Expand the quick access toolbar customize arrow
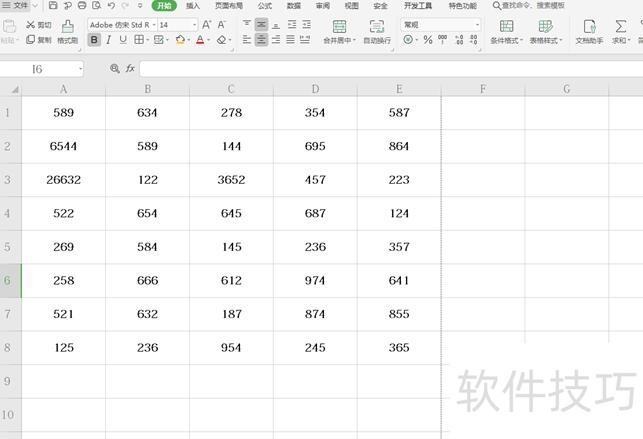Image resolution: width=643 pixels, height=439 pixels. pos(140,5)
